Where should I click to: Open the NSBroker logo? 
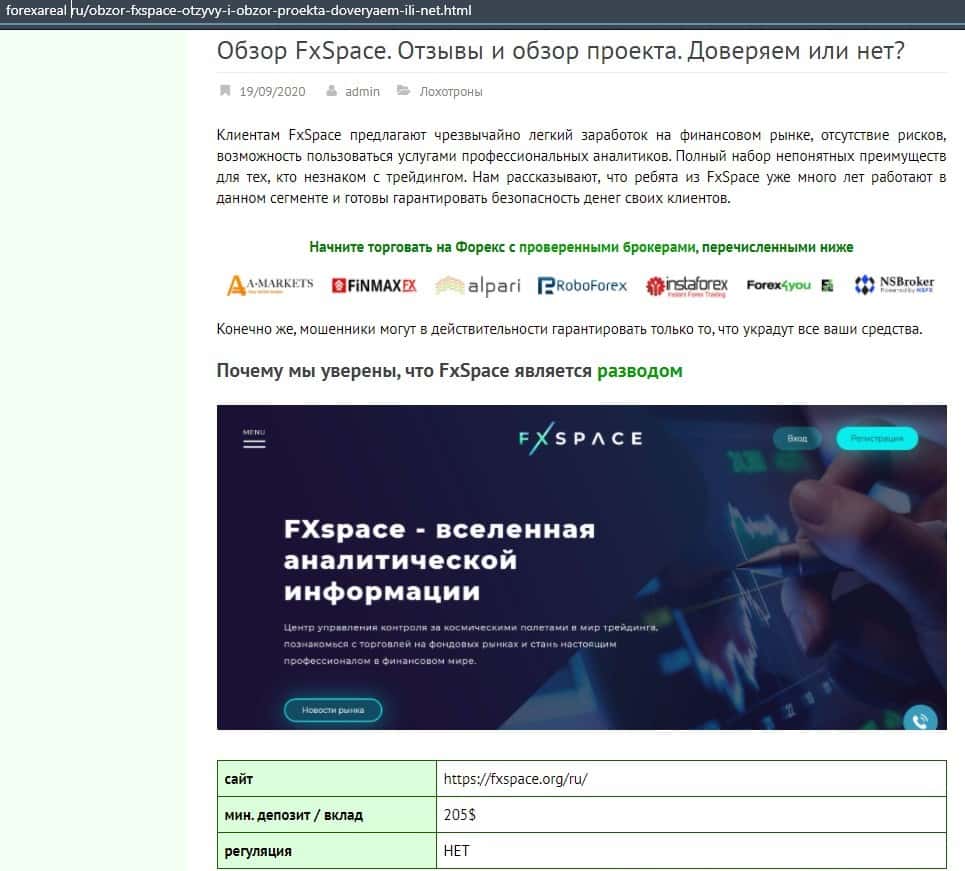tap(894, 284)
